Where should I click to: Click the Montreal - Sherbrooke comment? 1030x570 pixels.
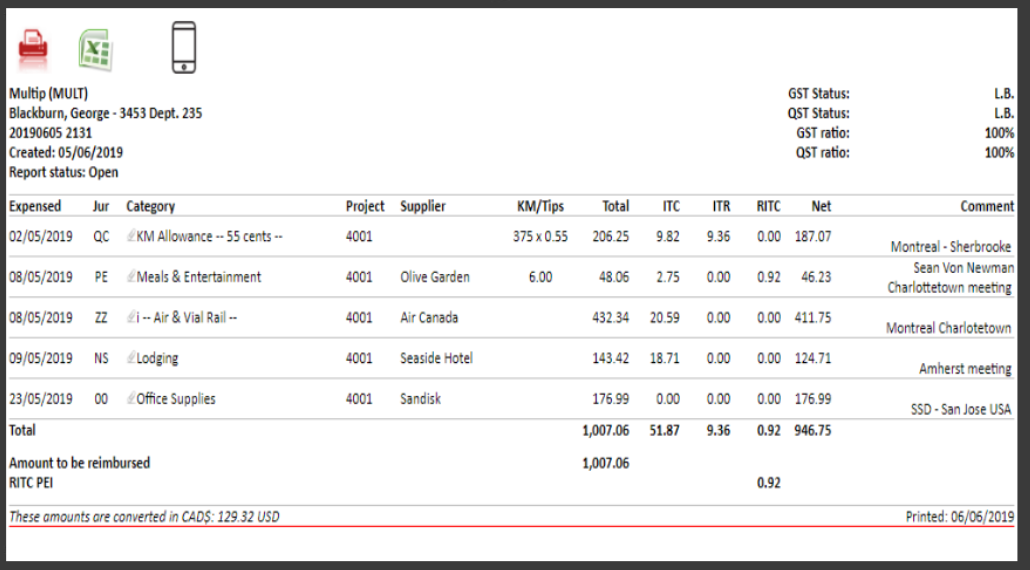(x=951, y=247)
